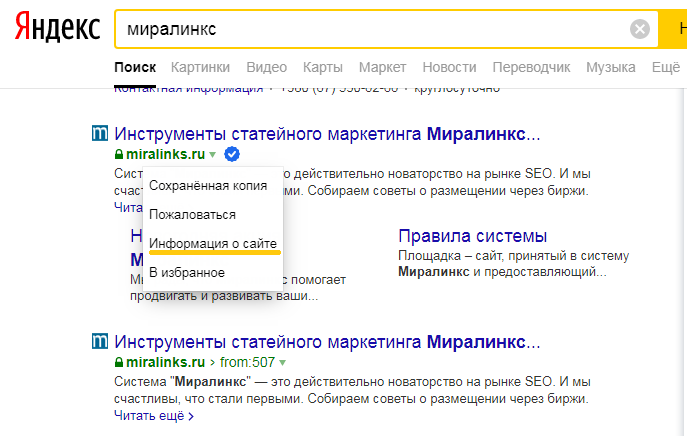Click the miralinks favicon of the first result

[x=100, y=133]
